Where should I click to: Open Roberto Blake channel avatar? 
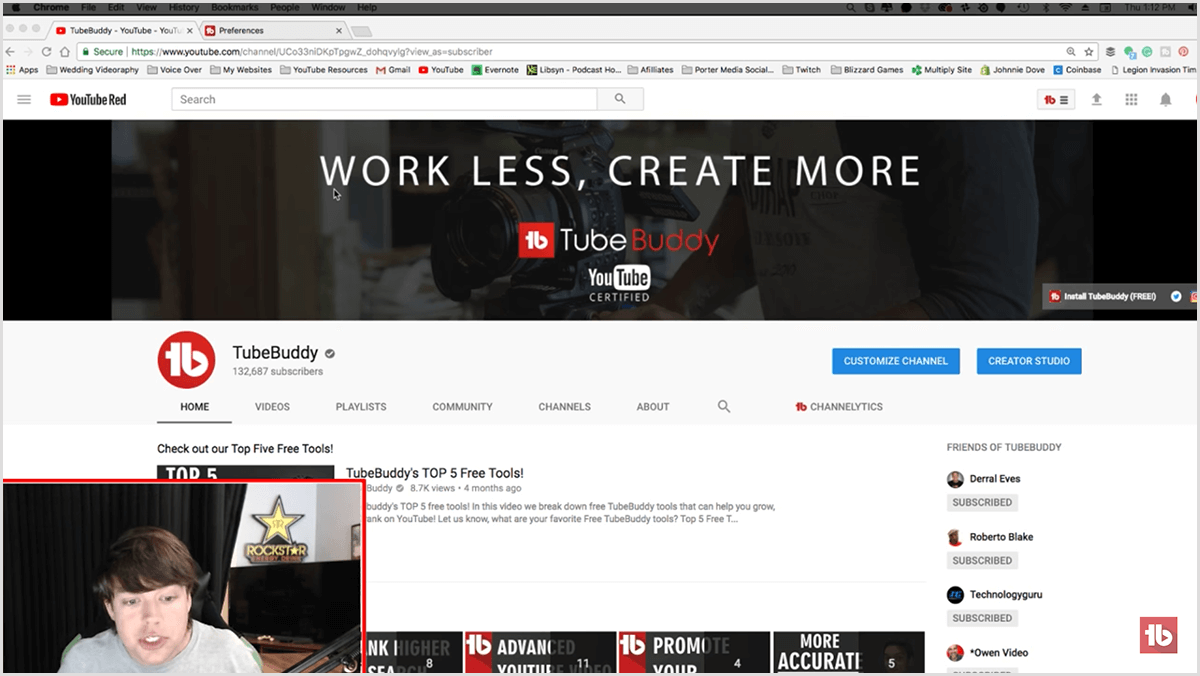(955, 537)
